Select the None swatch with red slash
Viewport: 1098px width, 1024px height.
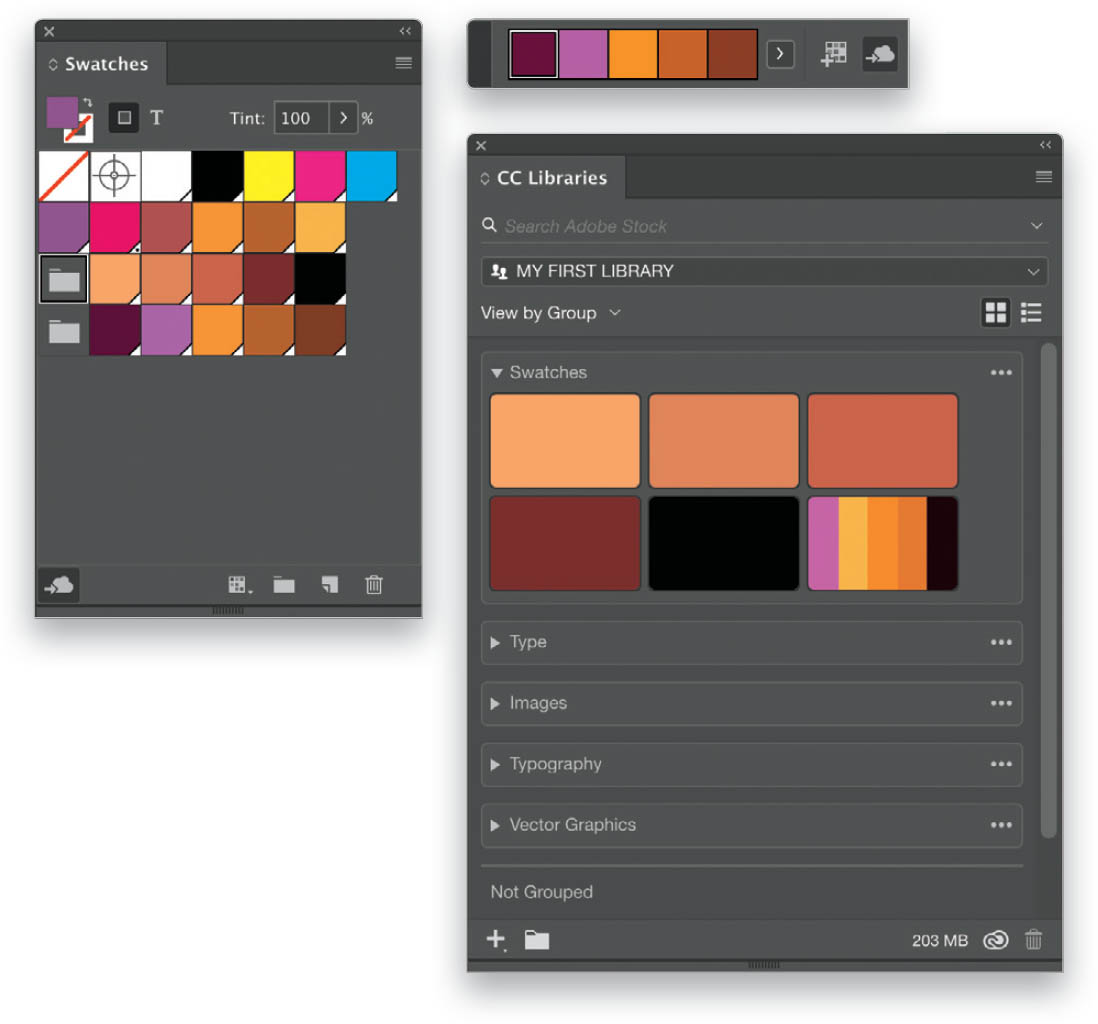point(64,176)
